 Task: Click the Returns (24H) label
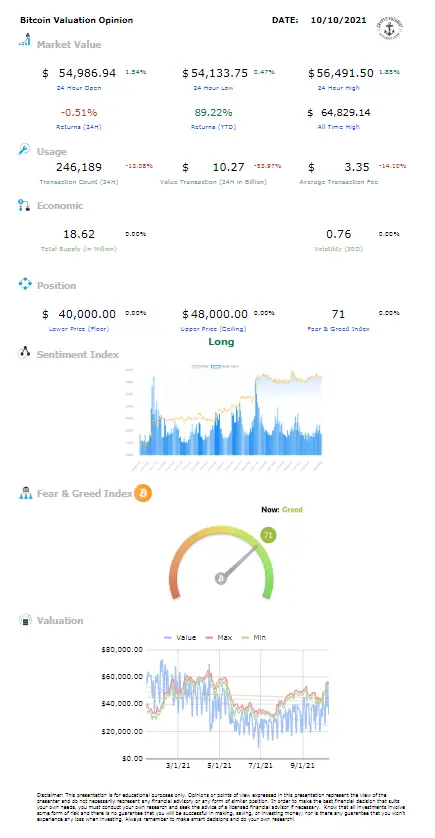pyautogui.click(x=79, y=127)
